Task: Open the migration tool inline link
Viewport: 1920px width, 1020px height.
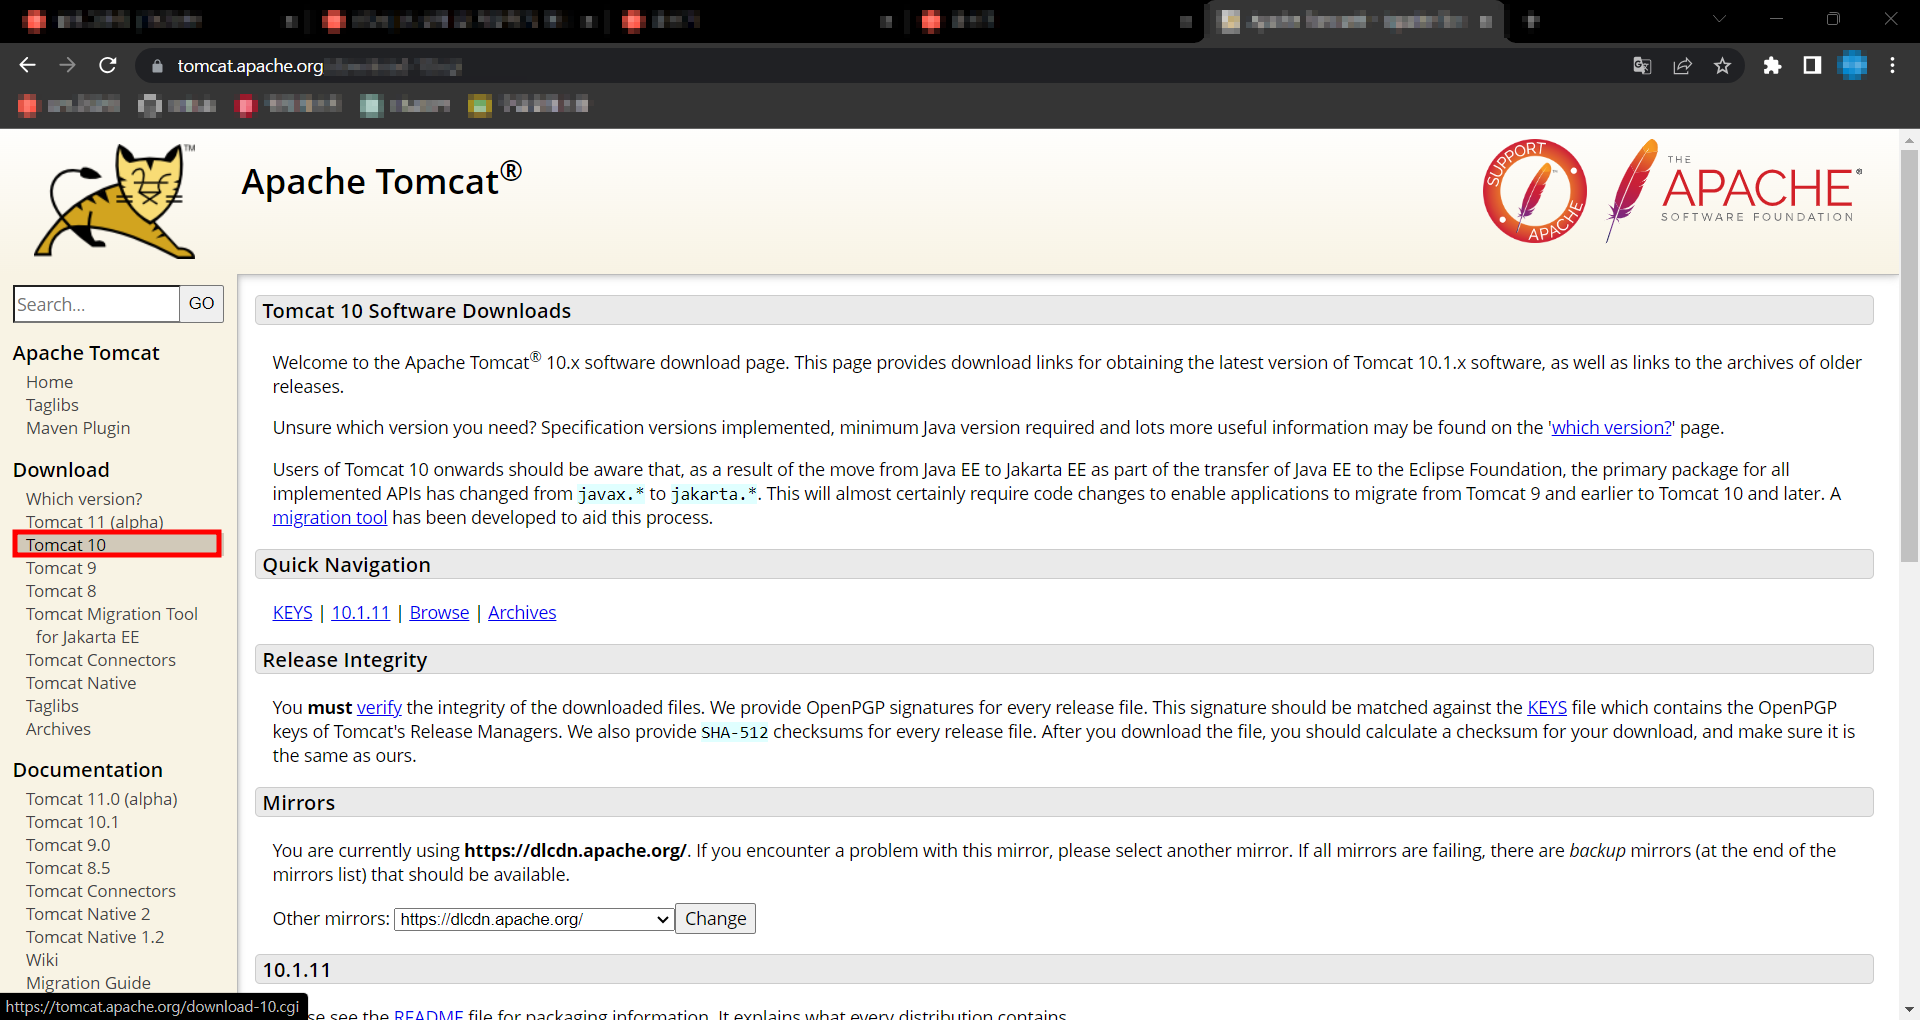Action: point(330,518)
